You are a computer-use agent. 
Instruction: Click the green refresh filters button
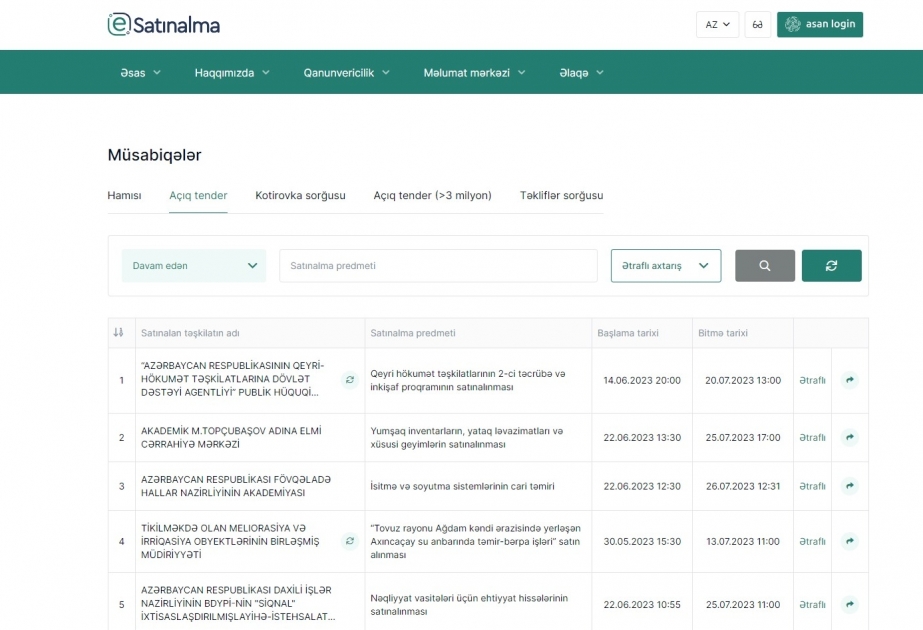(x=831, y=266)
